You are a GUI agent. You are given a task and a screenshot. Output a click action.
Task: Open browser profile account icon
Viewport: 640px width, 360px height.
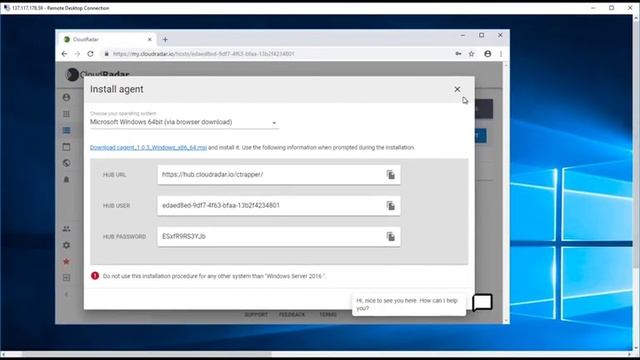[487, 54]
